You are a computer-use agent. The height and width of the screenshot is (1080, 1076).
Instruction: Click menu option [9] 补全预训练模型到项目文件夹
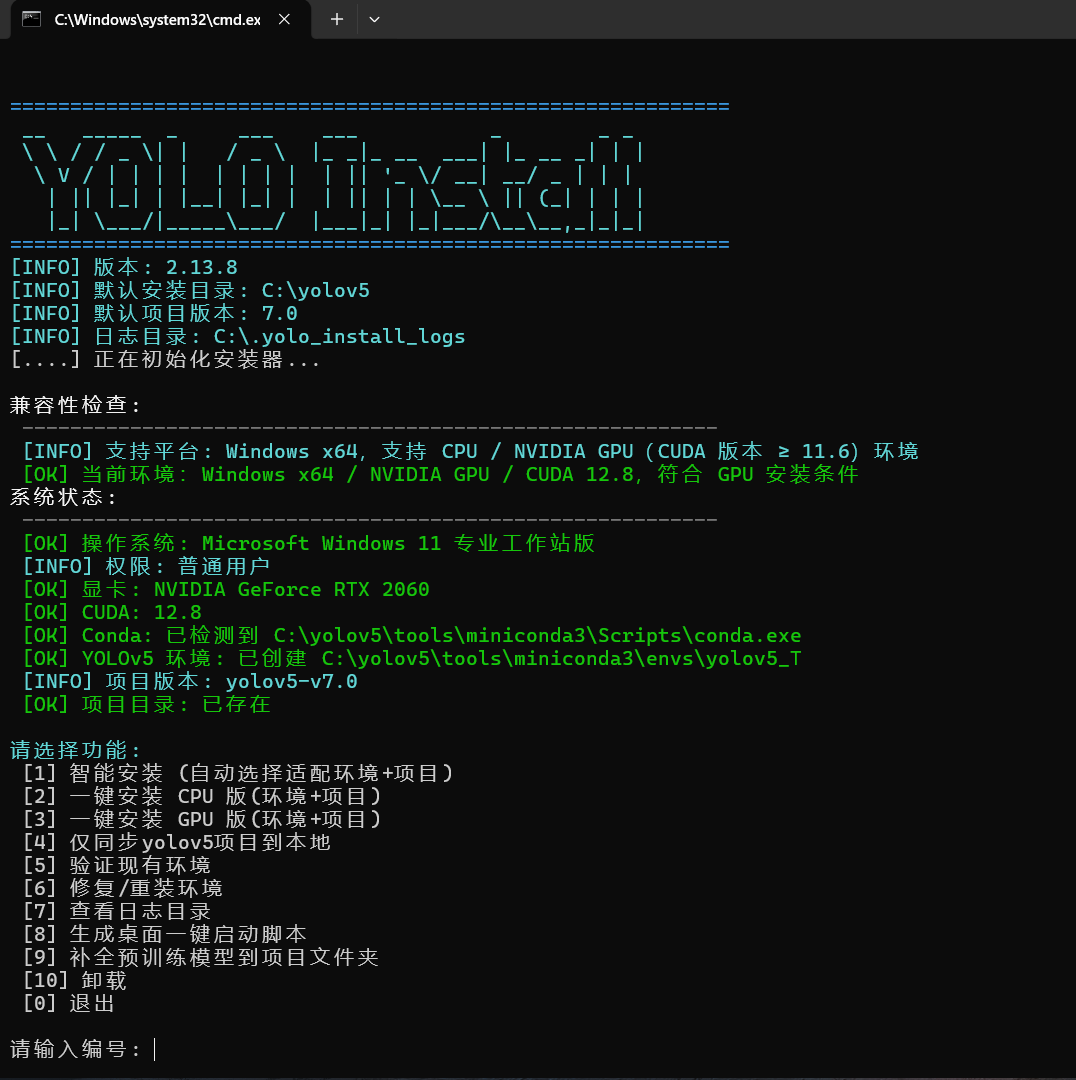point(200,957)
